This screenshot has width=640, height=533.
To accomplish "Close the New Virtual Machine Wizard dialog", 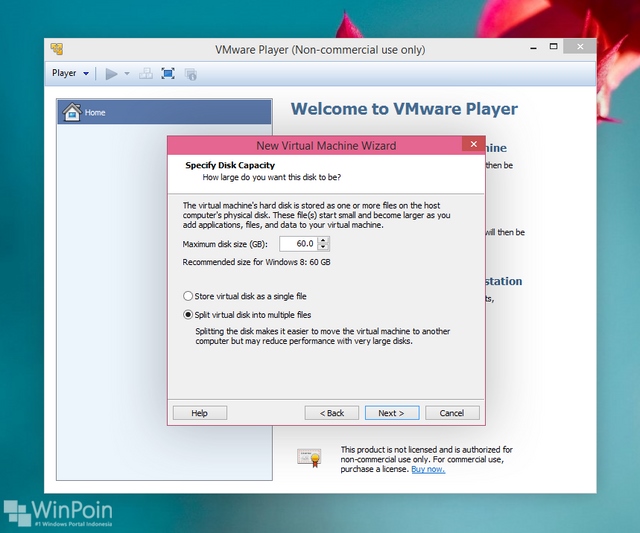I will [473, 144].
